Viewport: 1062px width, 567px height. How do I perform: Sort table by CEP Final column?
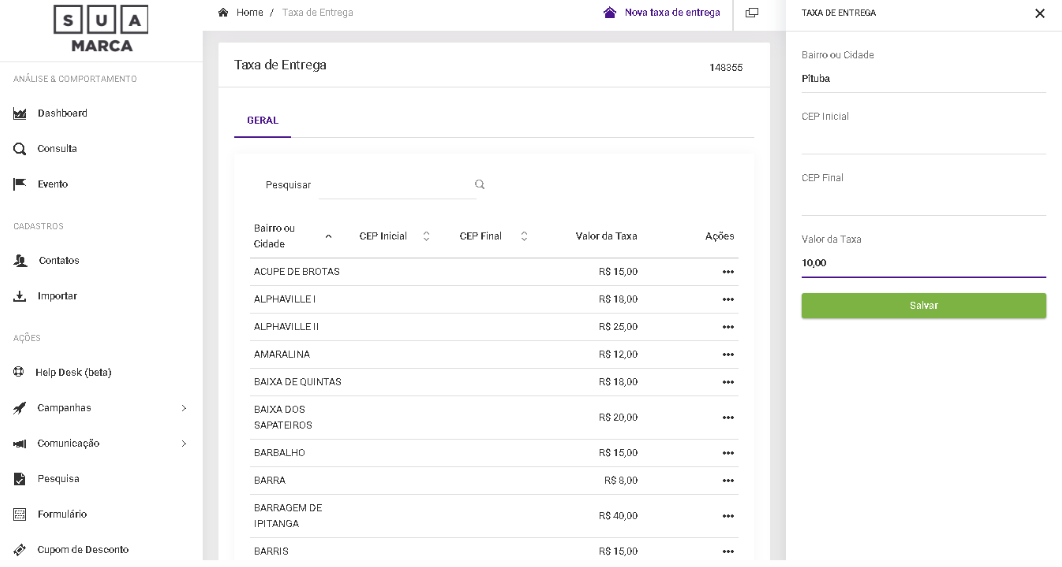(524, 236)
